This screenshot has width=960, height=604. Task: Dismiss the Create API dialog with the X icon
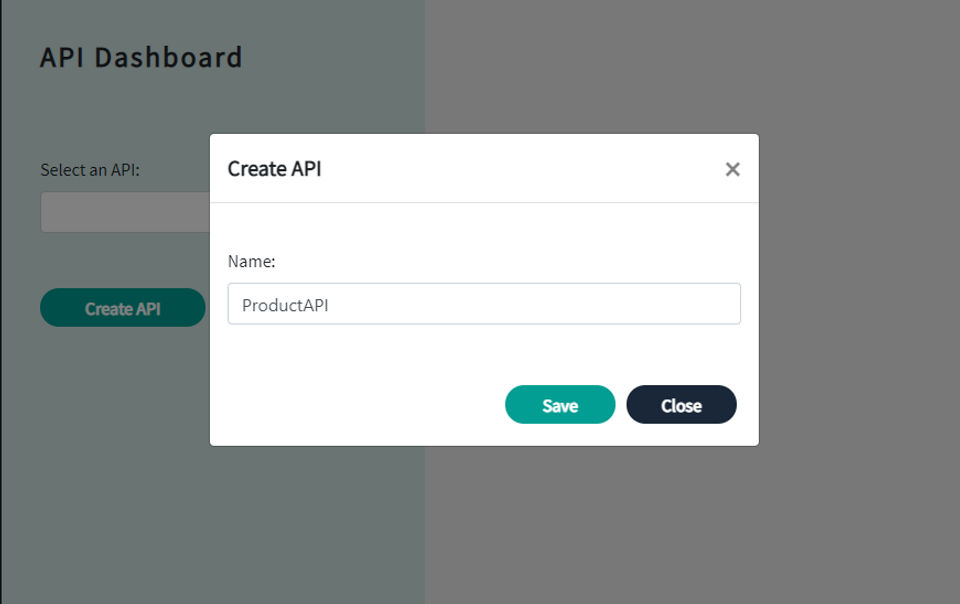tap(732, 169)
